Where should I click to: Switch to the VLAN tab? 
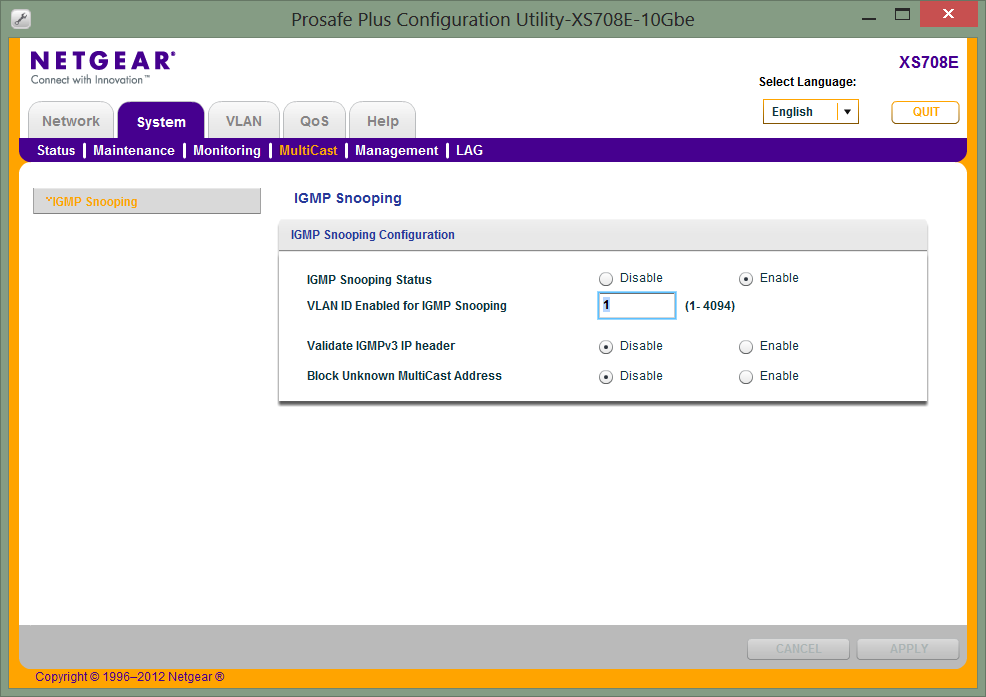click(x=244, y=121)
